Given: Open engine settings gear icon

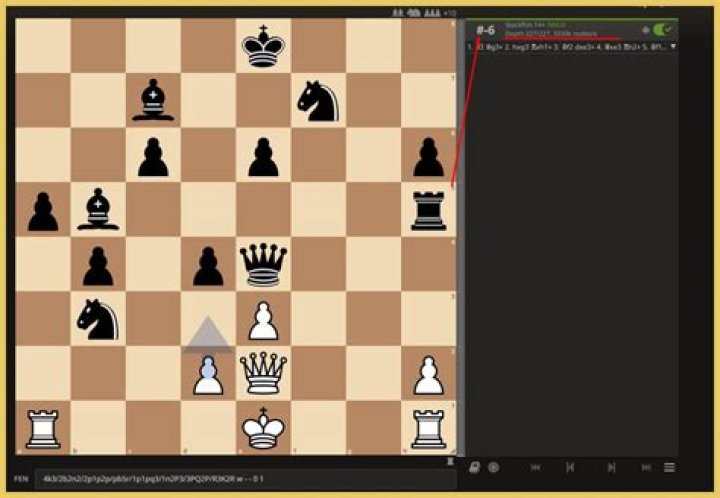Looking at the screenshot, I should tap(646, 30).
